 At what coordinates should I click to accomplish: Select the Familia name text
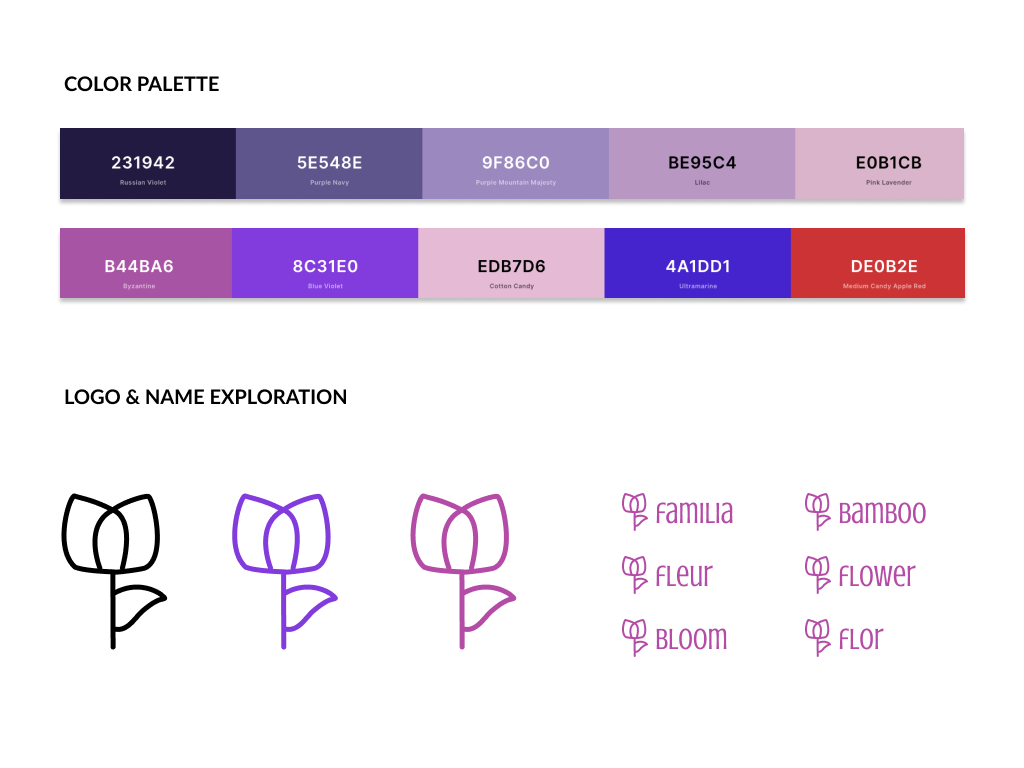[x=694, y=513]
